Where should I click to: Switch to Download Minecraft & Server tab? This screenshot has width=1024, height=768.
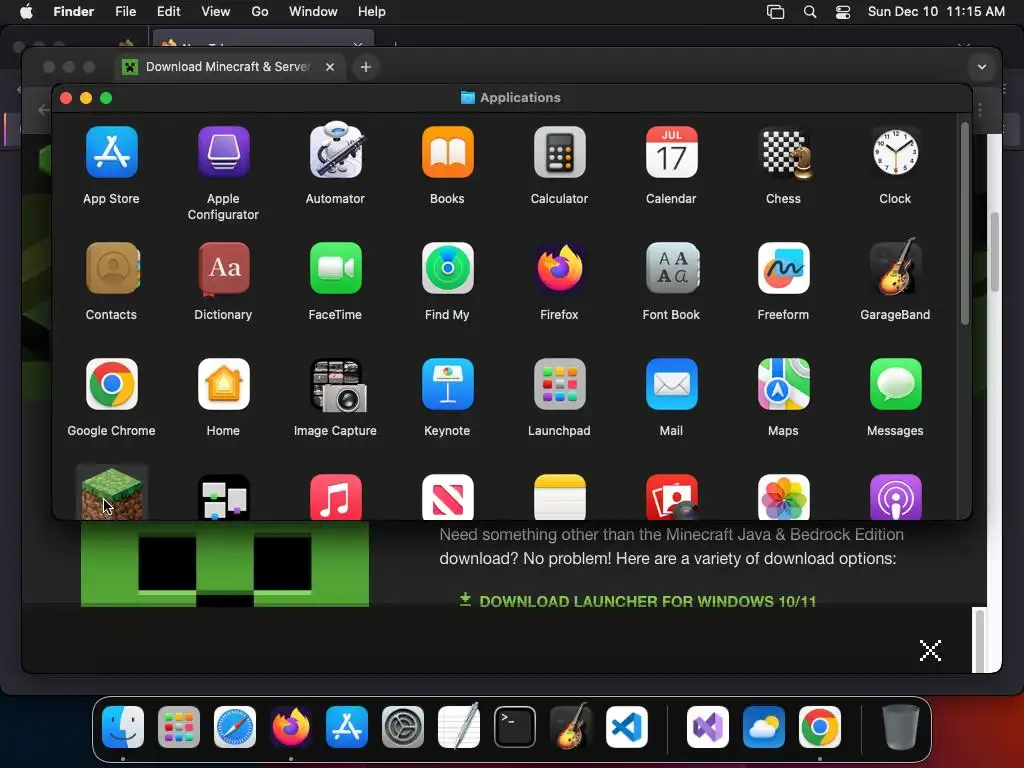228,67
